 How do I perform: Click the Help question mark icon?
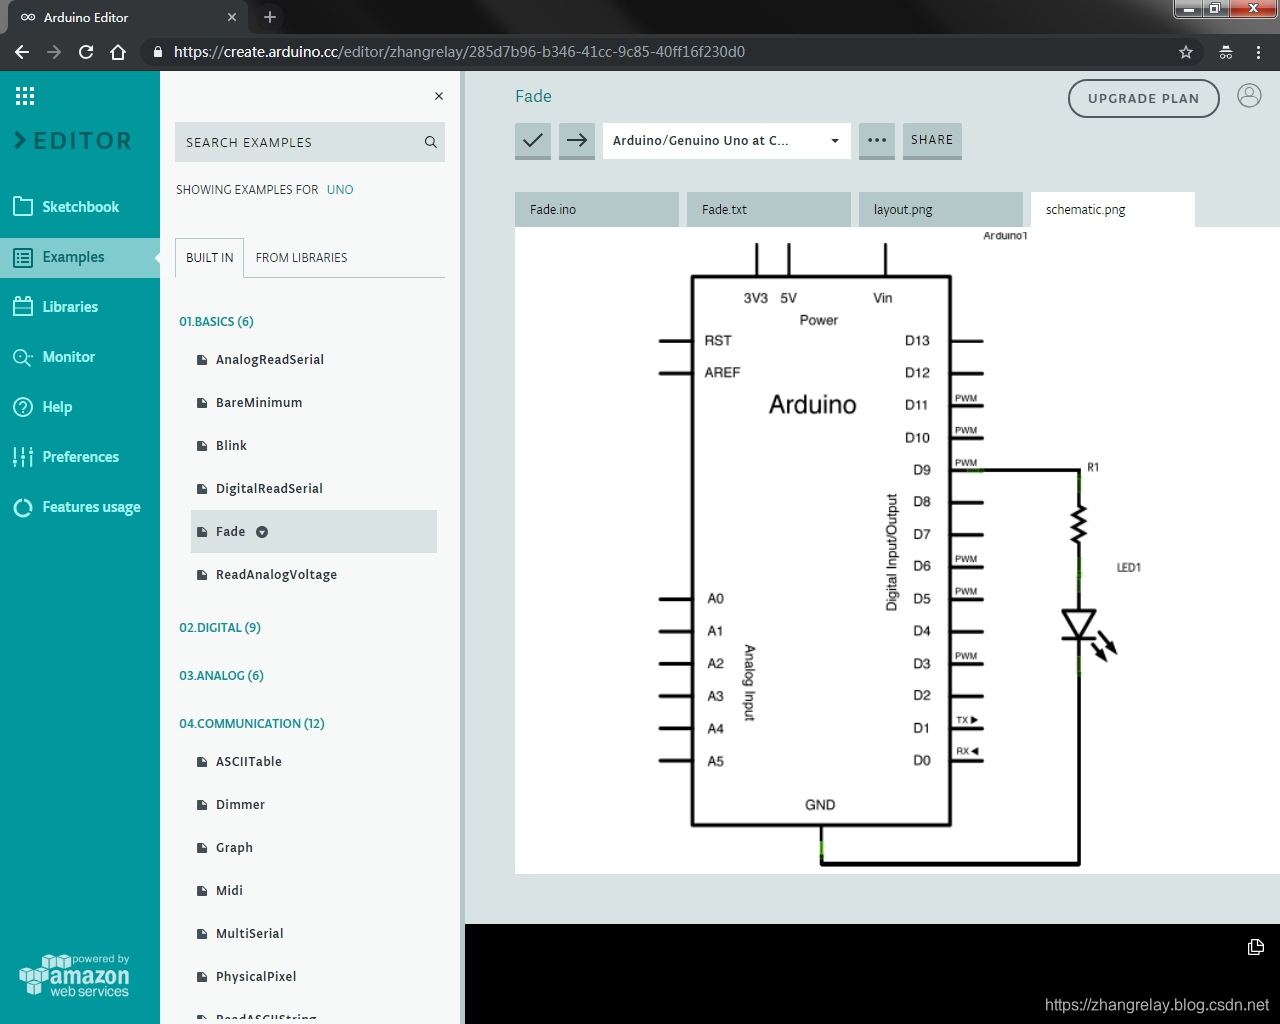tap(23, 407)
